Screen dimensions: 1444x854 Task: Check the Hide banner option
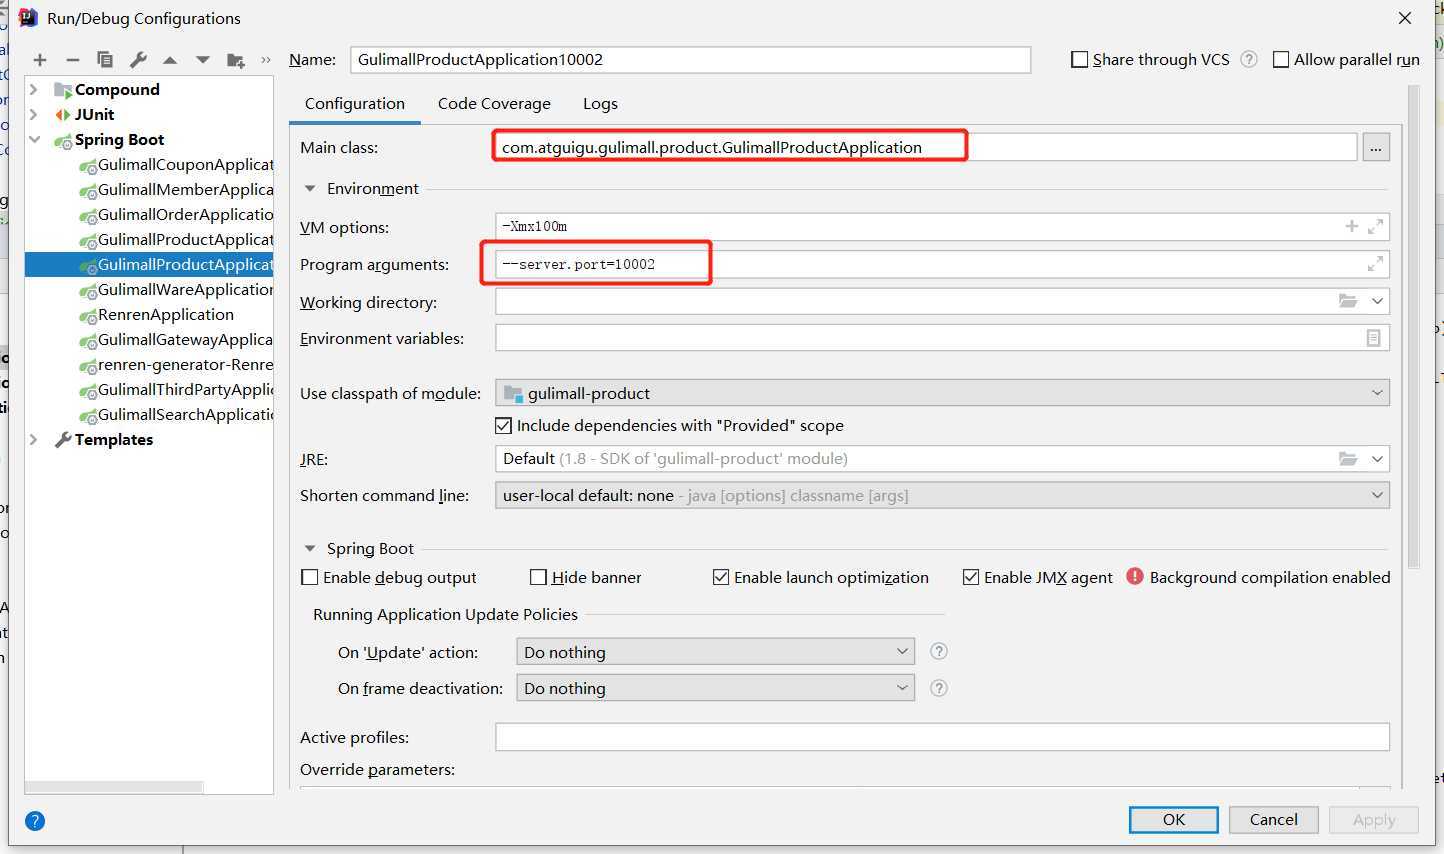click(x=538, y=577)
